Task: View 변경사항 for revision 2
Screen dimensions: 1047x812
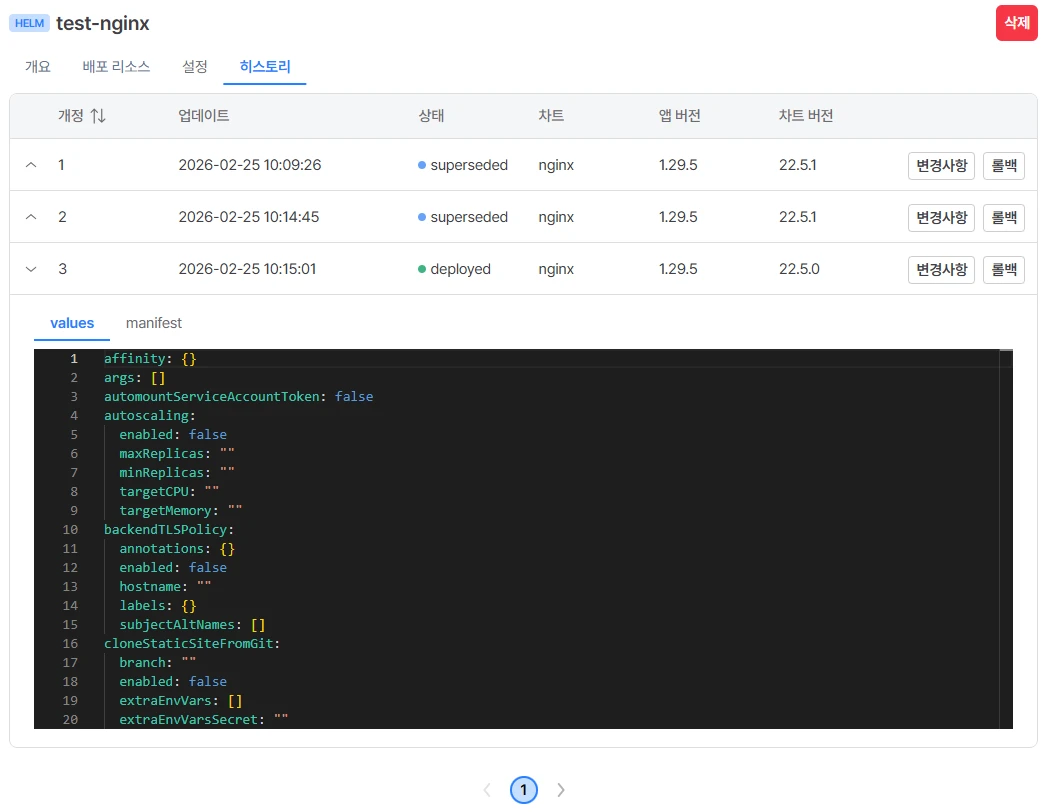Action: coord(941,218)
